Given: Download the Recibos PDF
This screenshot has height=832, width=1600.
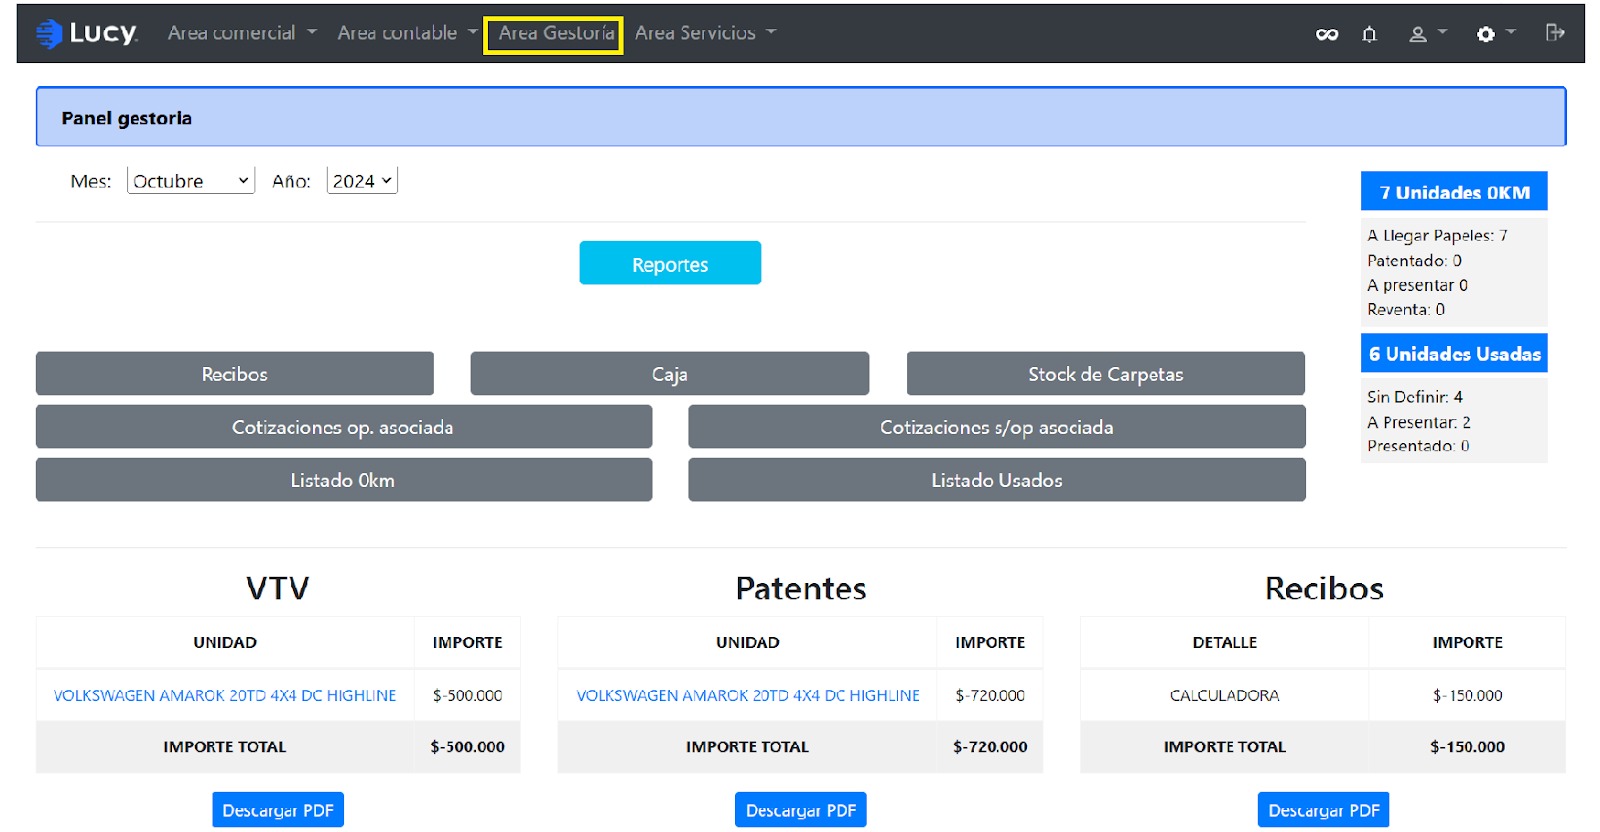Looking at the screenshot, I should click(1324, 810).
